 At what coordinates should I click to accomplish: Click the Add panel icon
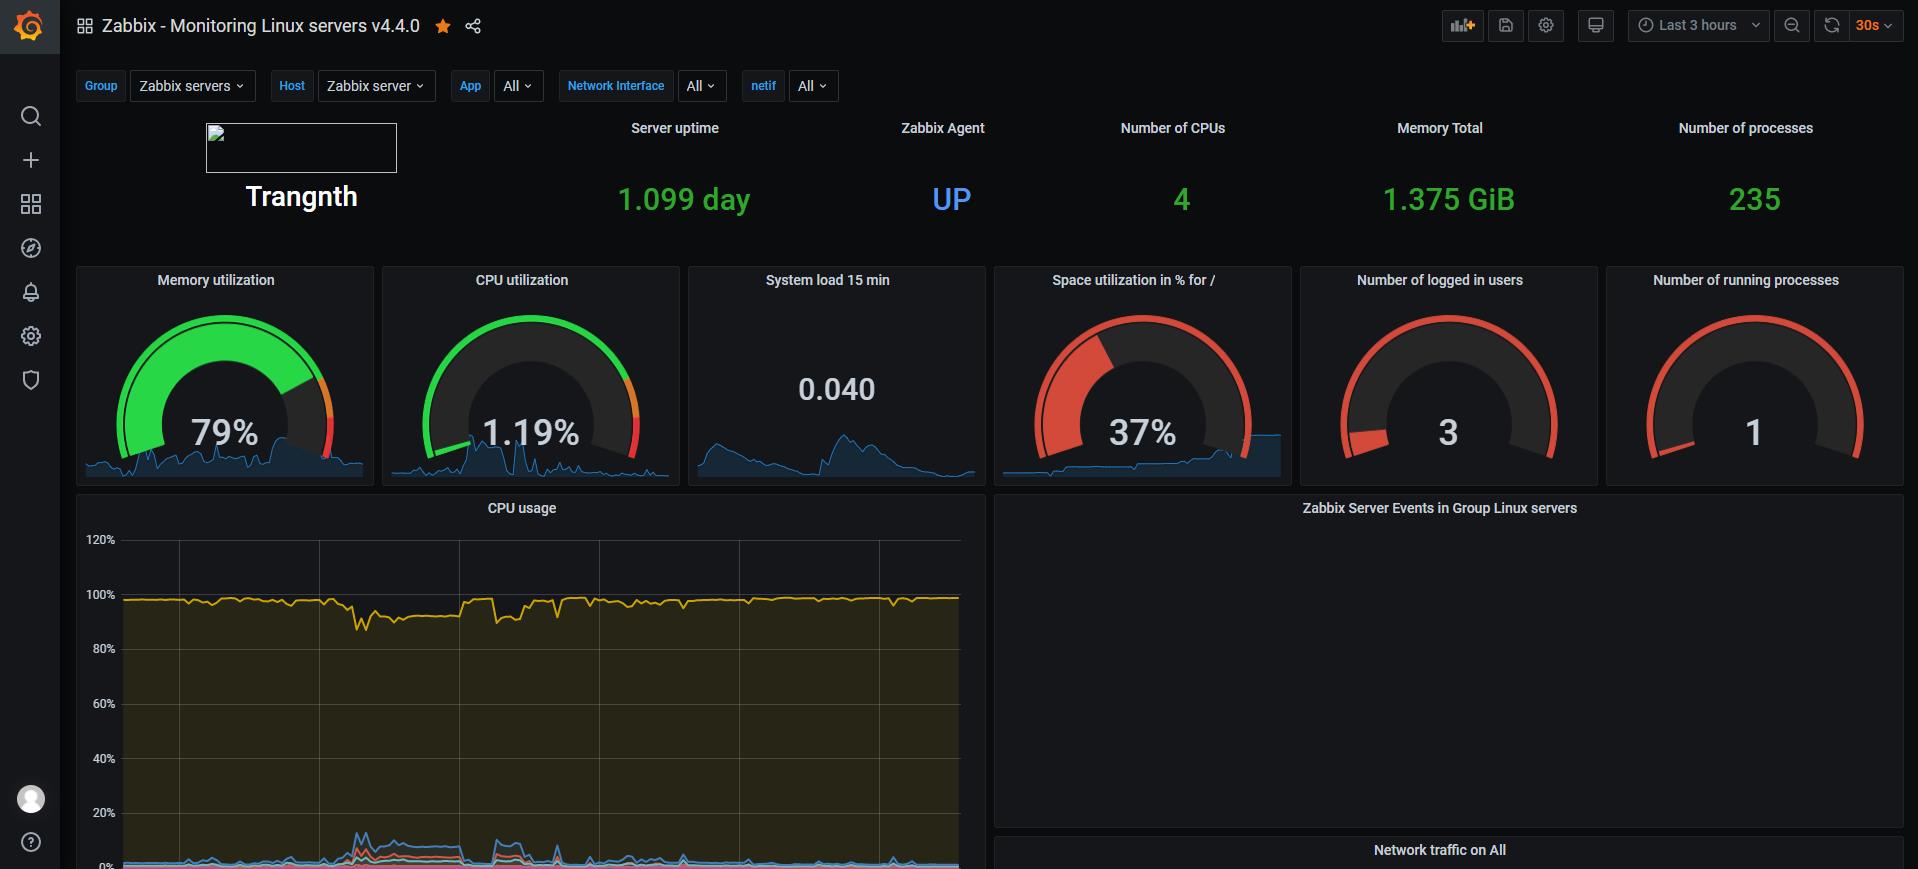pos(1463,26)
